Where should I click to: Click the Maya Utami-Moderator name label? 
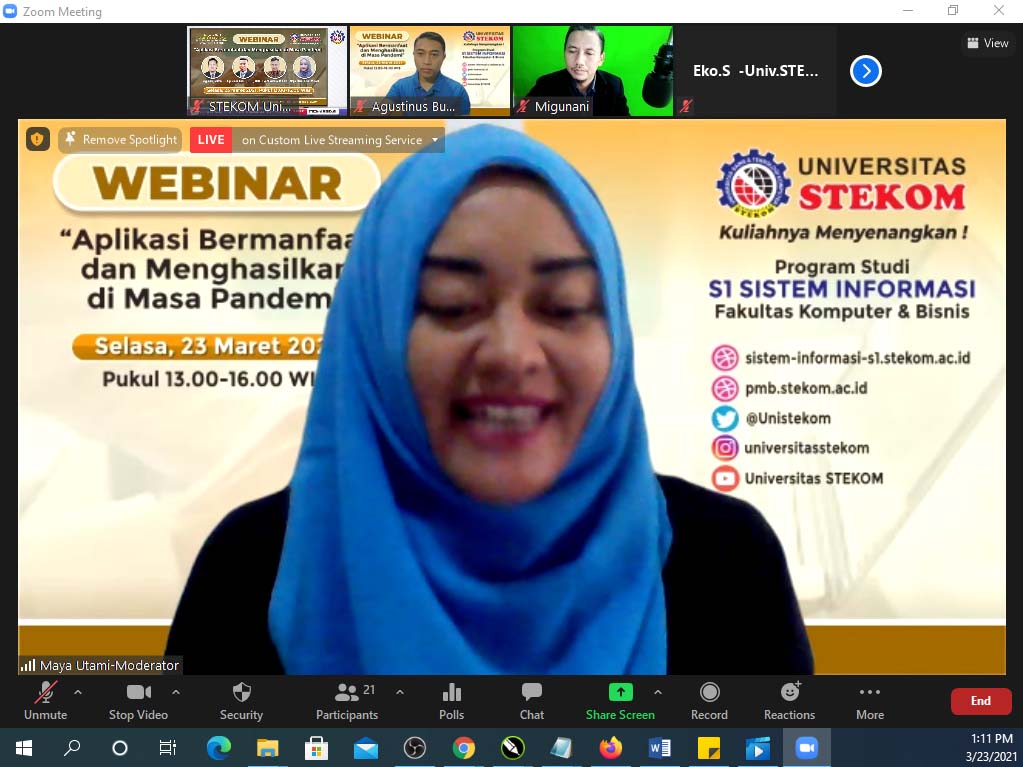(x=109, y=665)
